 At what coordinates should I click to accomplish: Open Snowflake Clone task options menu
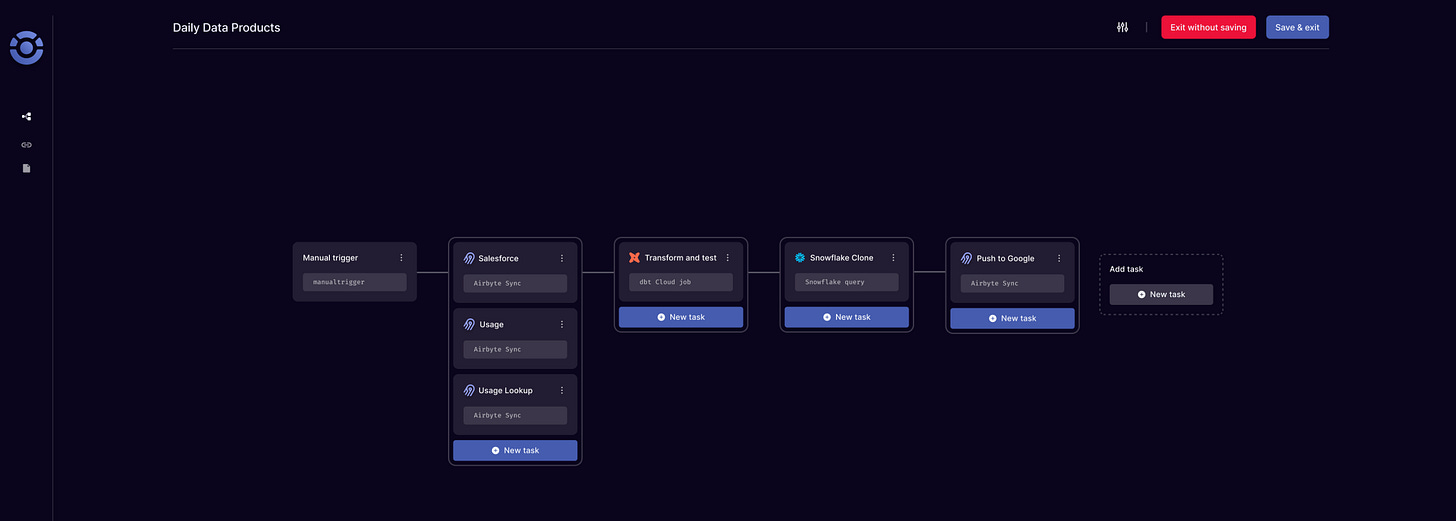[894, 257]
